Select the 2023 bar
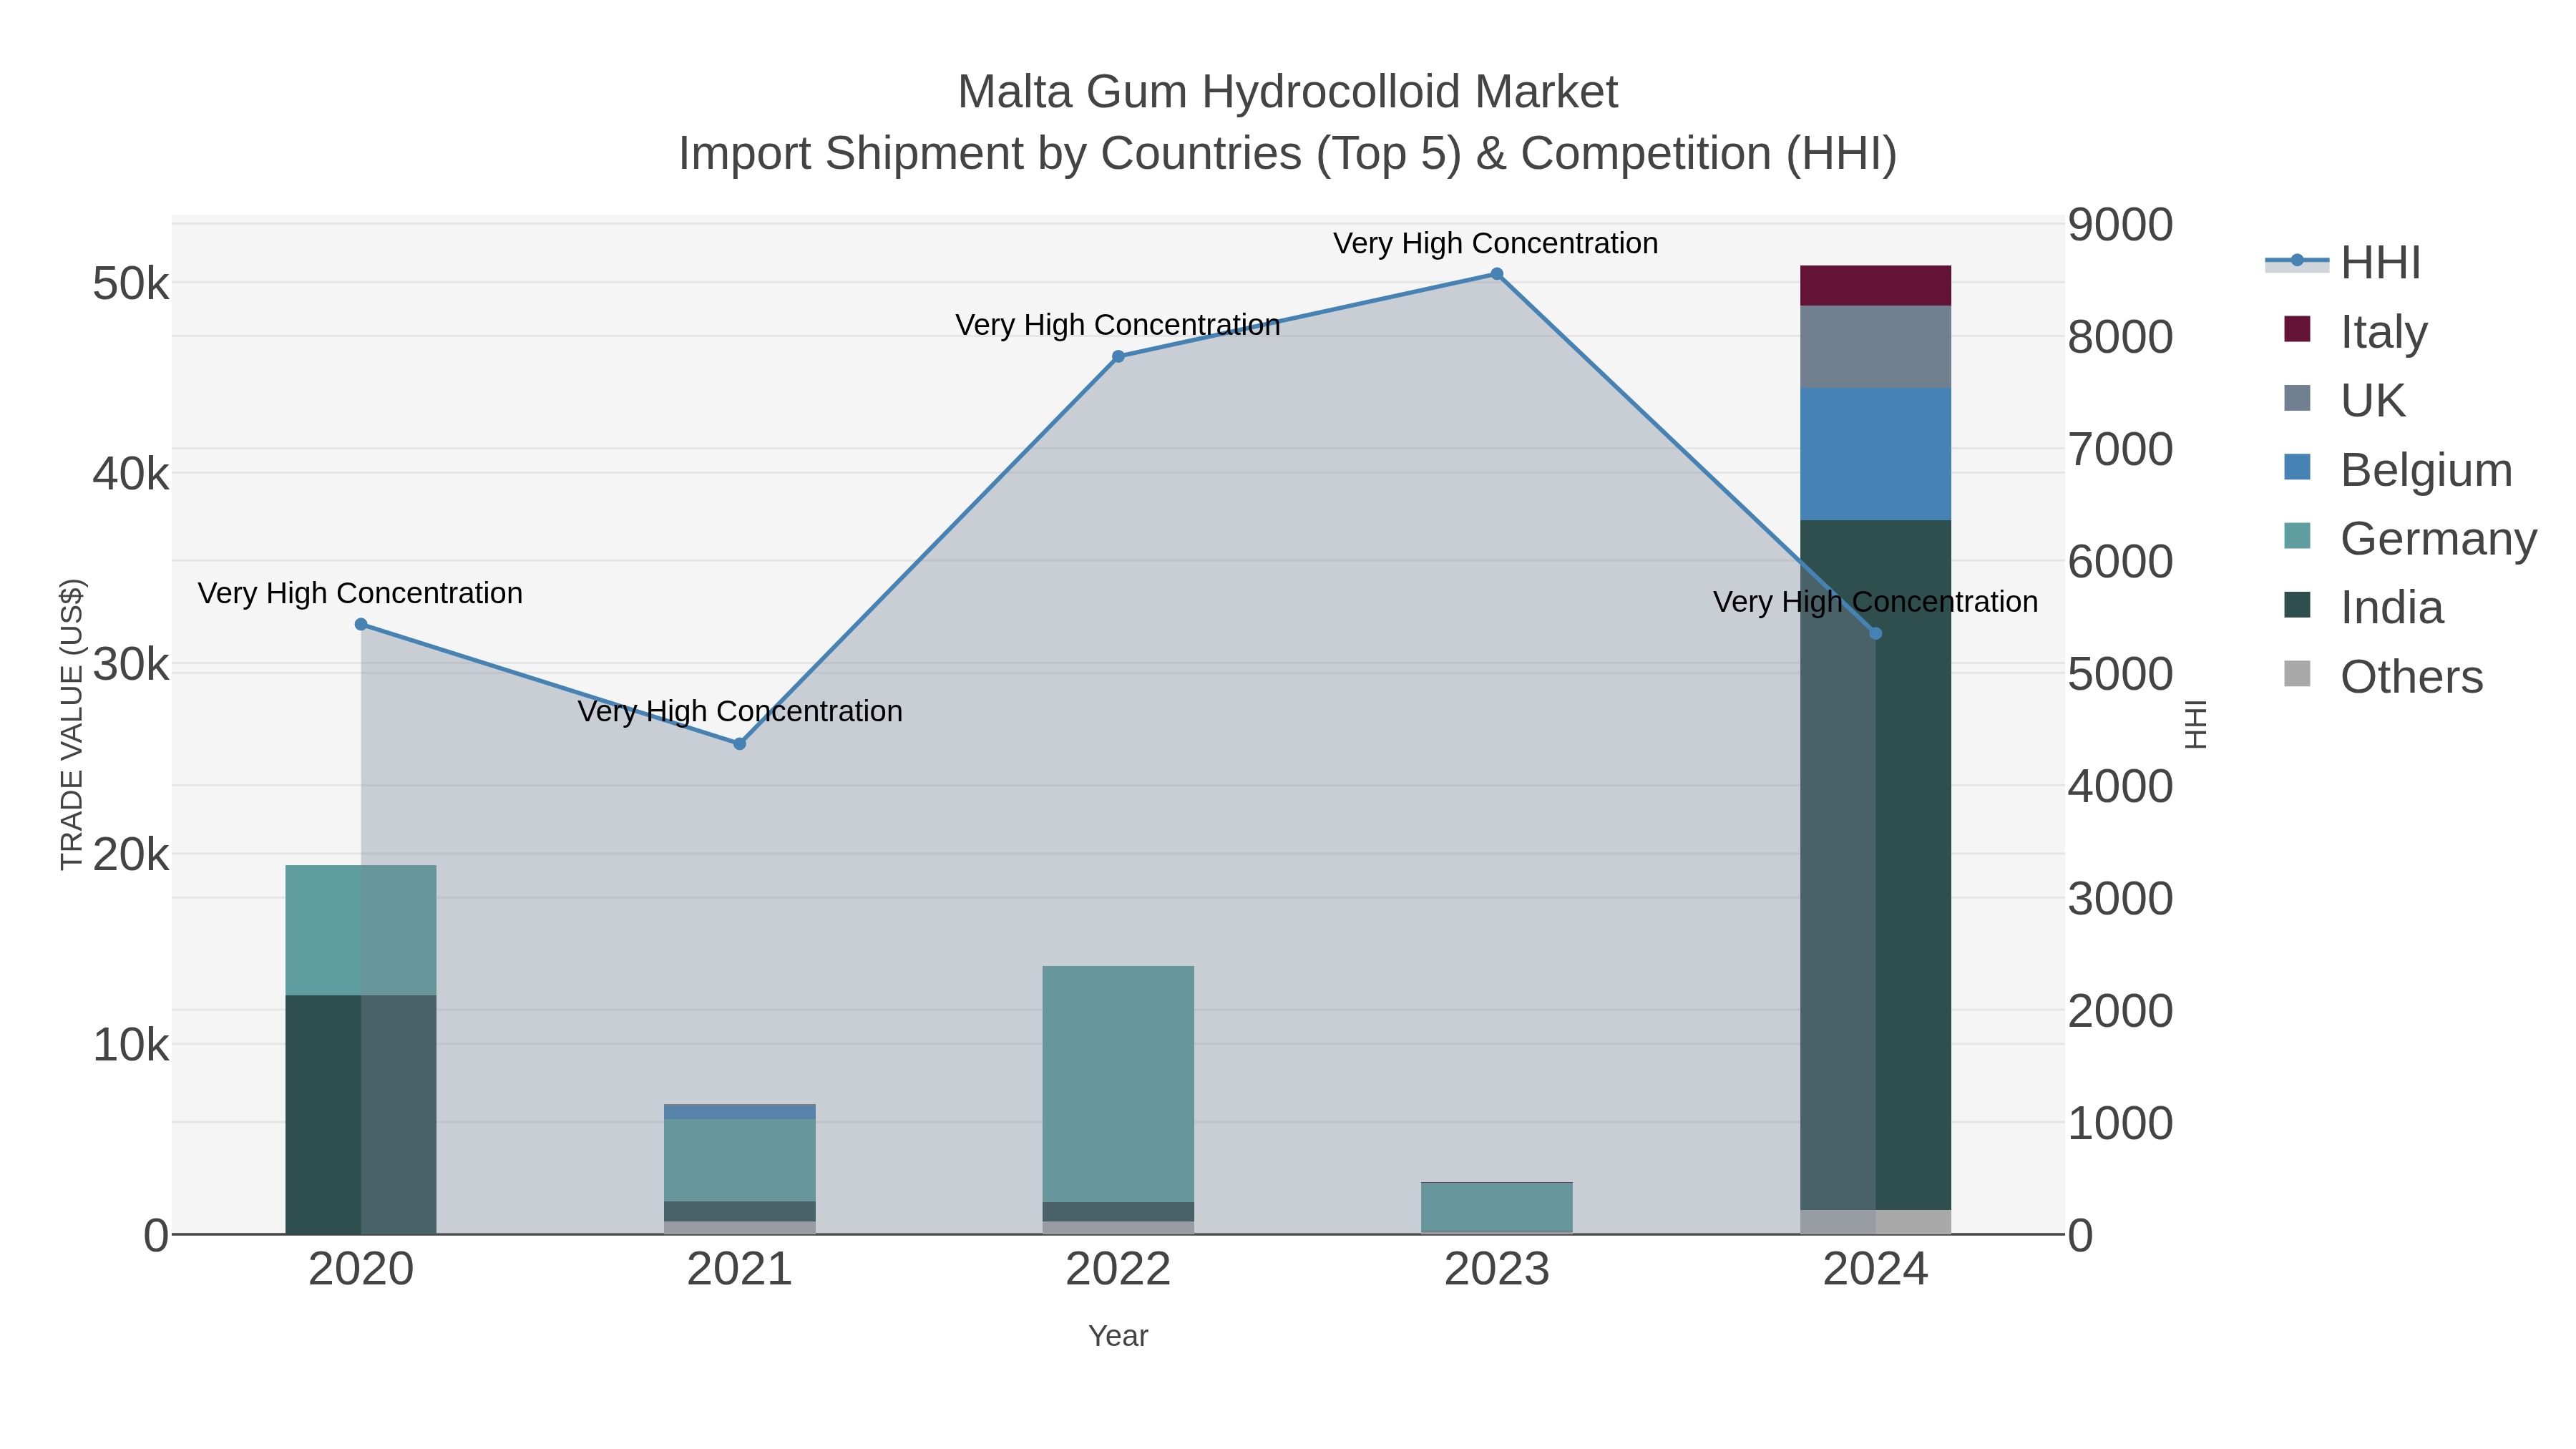This screenshot has height=1449, width=2576. [x=1497, y=1208]
